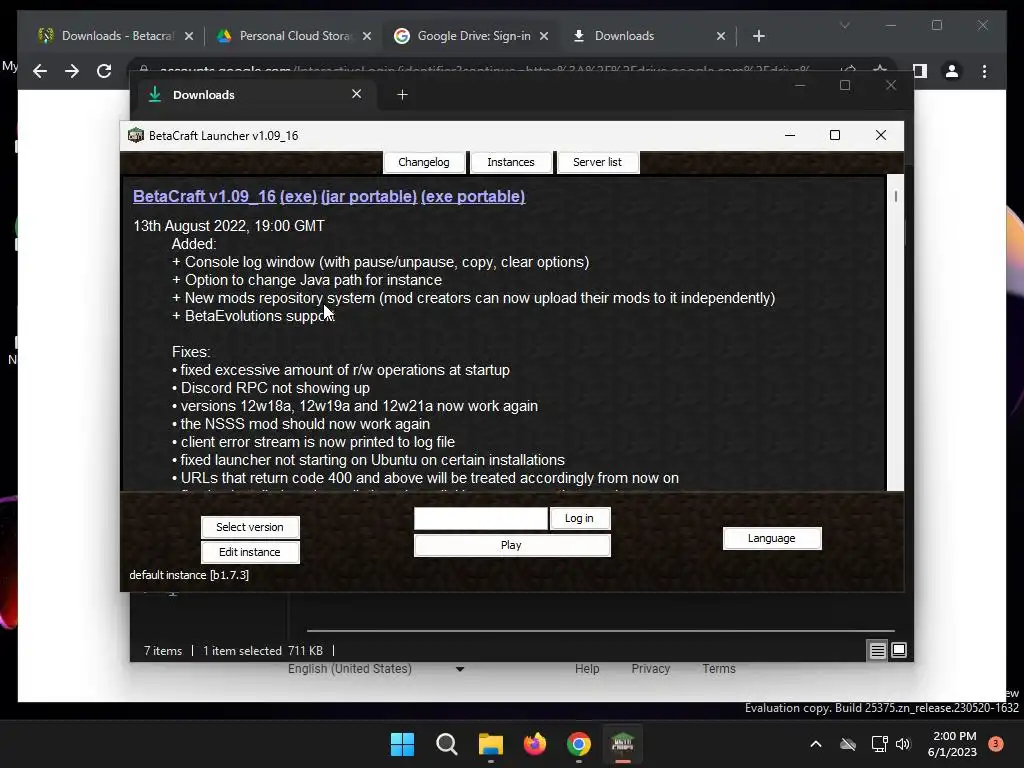The width and height of the screenshot is (1024, 768).
Task: Open the (jar portable) download link
Action: pyautogui.click(x=369, y=197)
